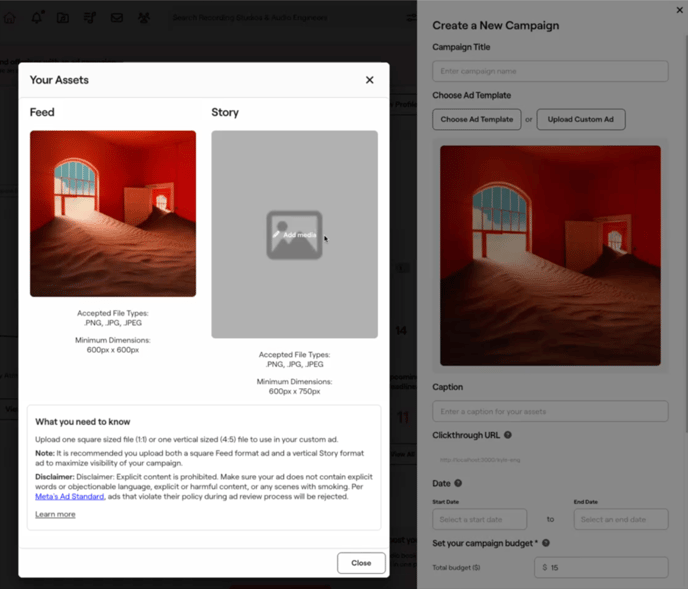Viewport: 688px width, 589px height.
Task: Click the Choose Ad Template button
Action: coord(477,119)
